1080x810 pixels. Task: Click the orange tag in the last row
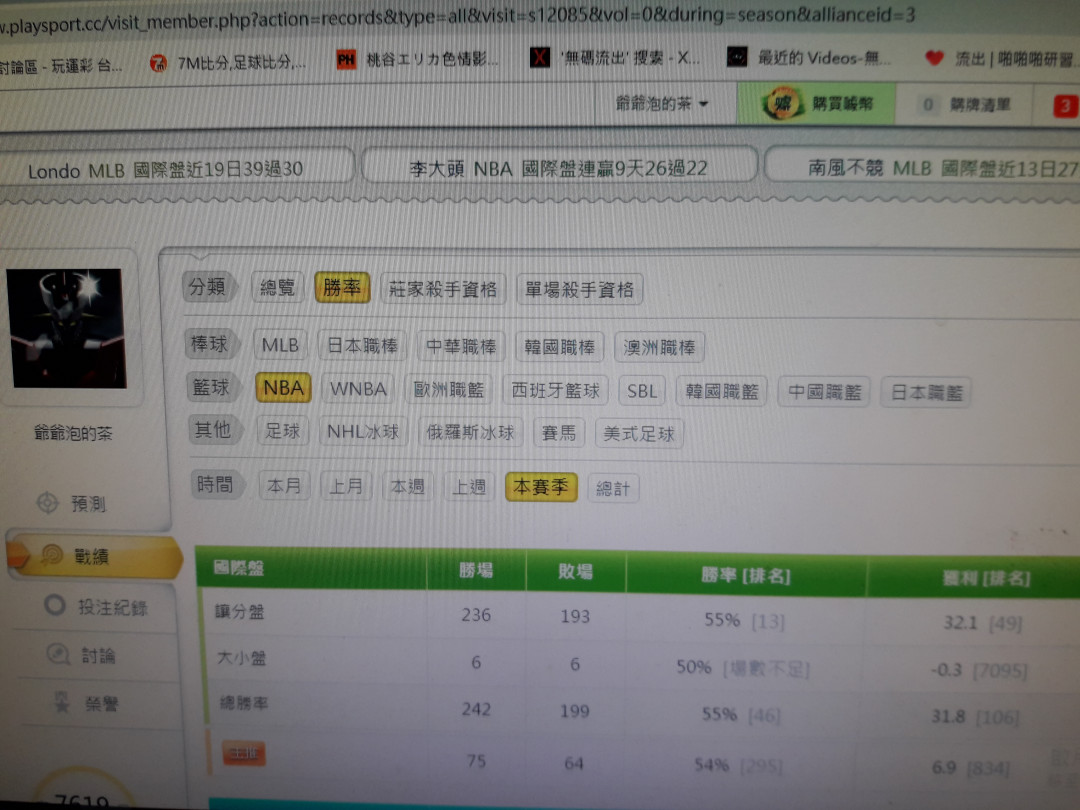coord(244,754)
